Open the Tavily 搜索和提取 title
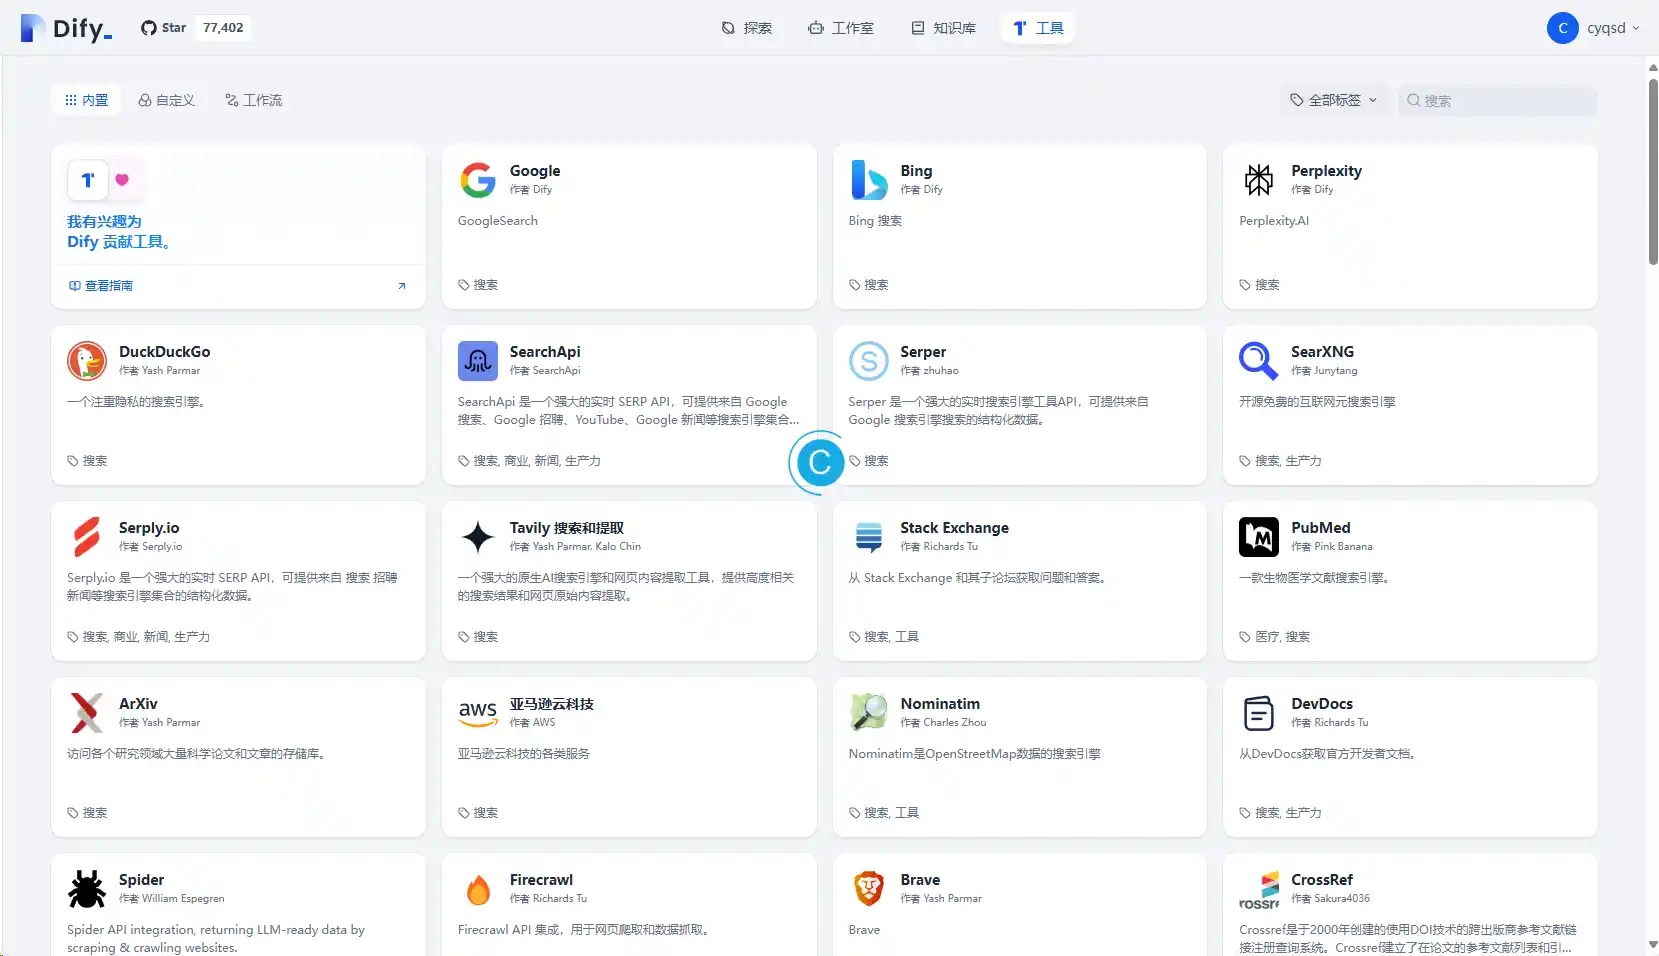This screenshot has width=1659, height=956. [x=567, y=528]
